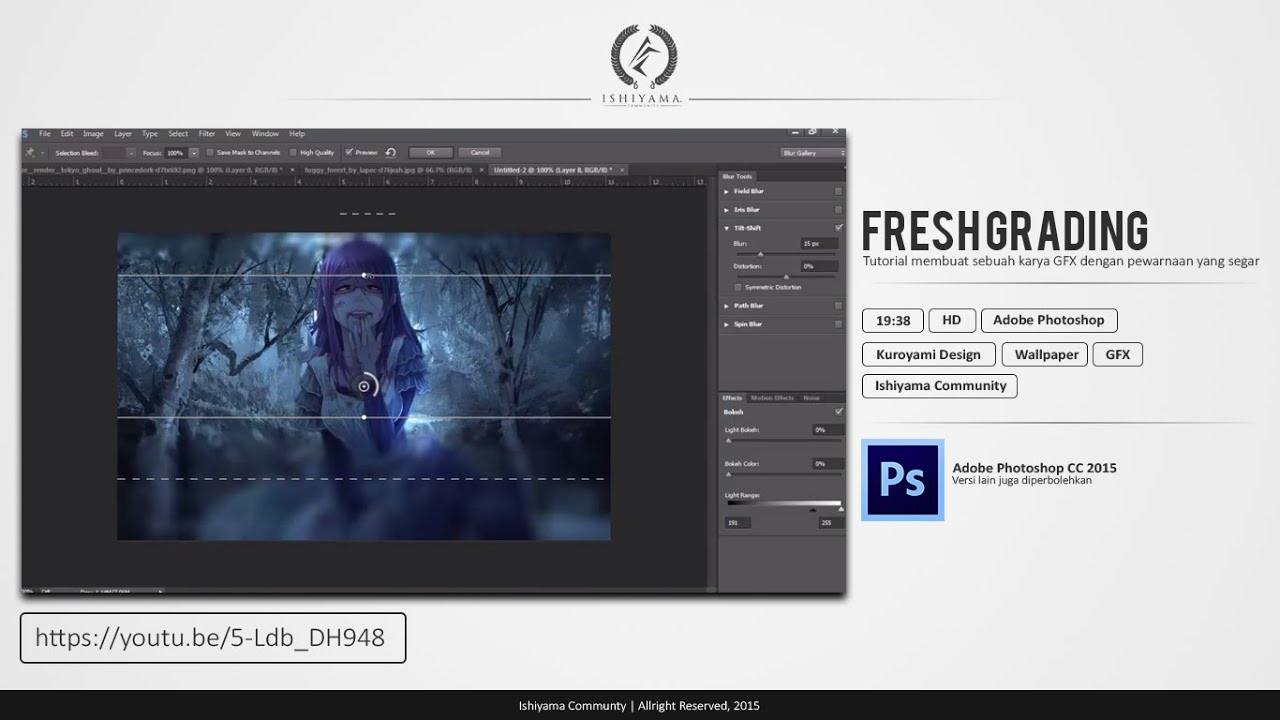Switch to the foggy_forest document tab
Image resolution: width=1280 pixels, height=720 pixels.
point(388,170)
